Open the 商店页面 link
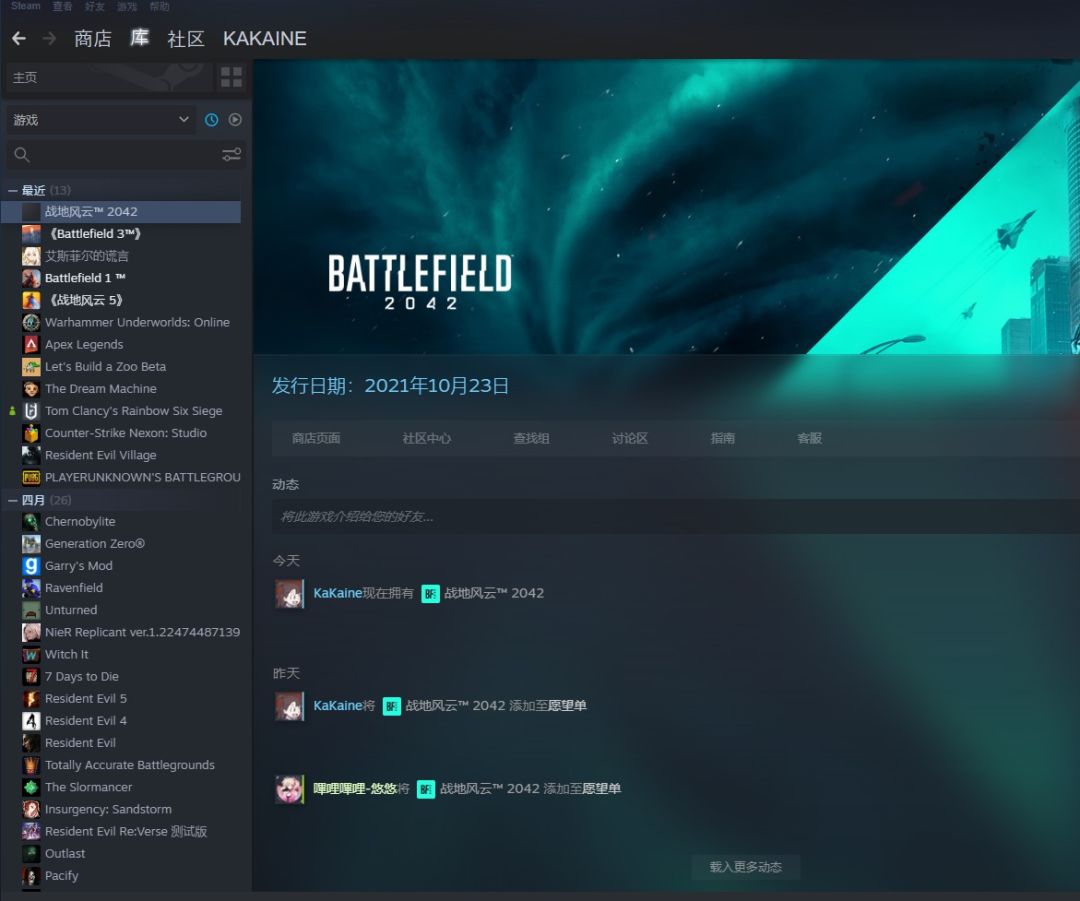Screen dimensions: 1080x901 click(315, 438)
